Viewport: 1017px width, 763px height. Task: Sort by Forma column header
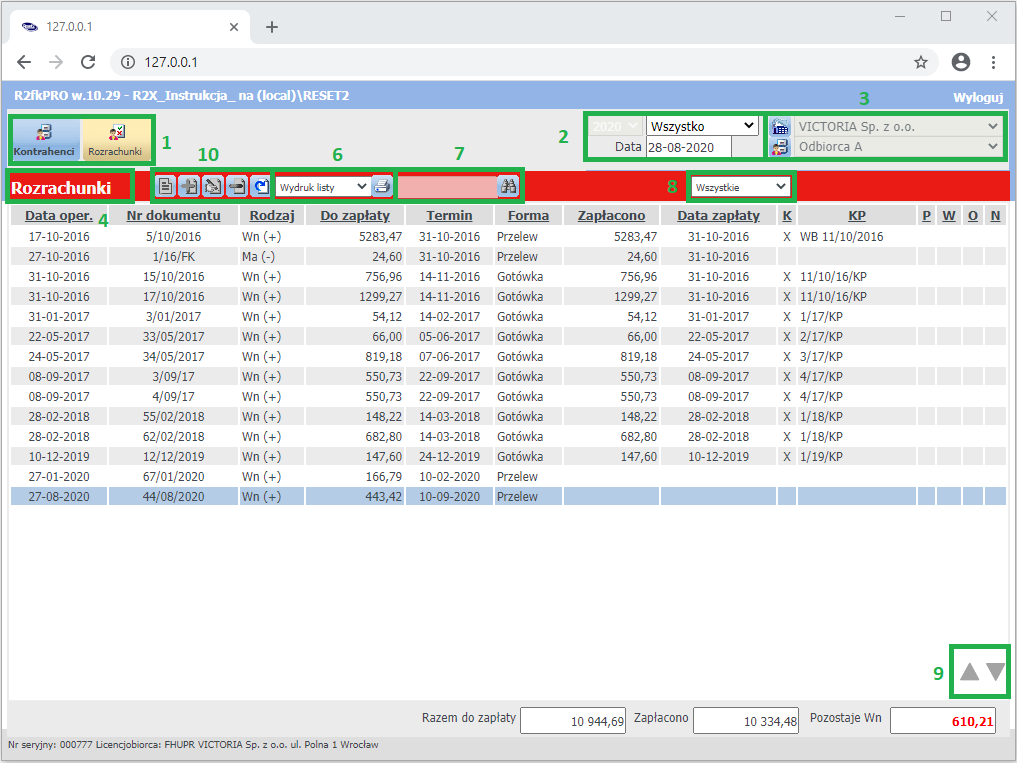(528, 215)
